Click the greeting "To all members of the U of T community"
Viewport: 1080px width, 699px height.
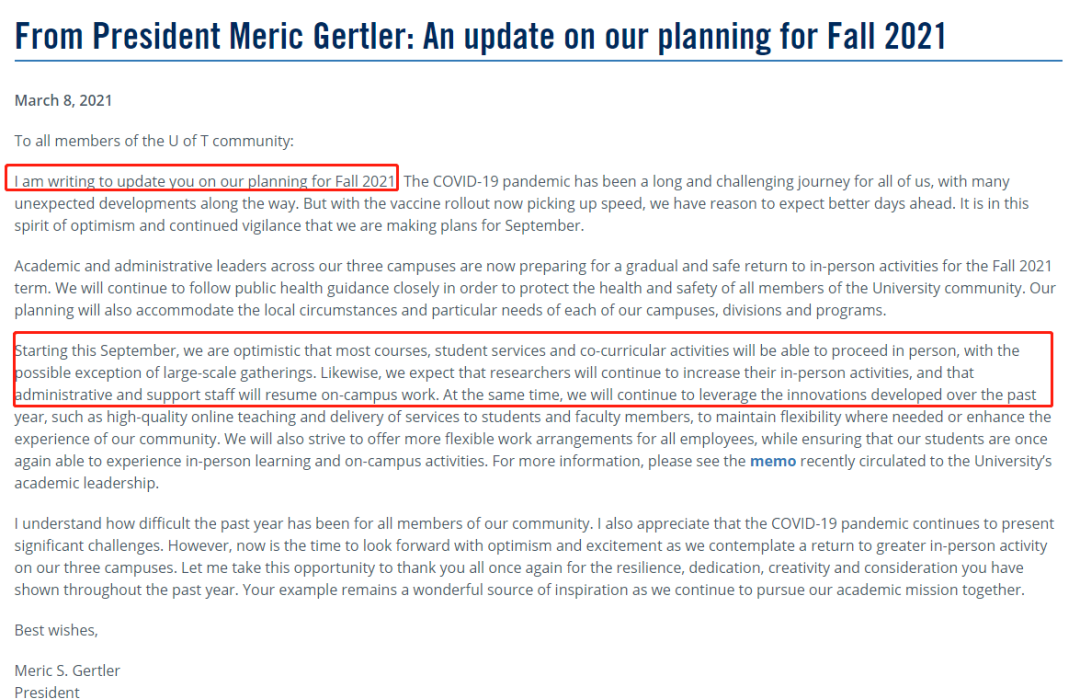click(154, 140)
